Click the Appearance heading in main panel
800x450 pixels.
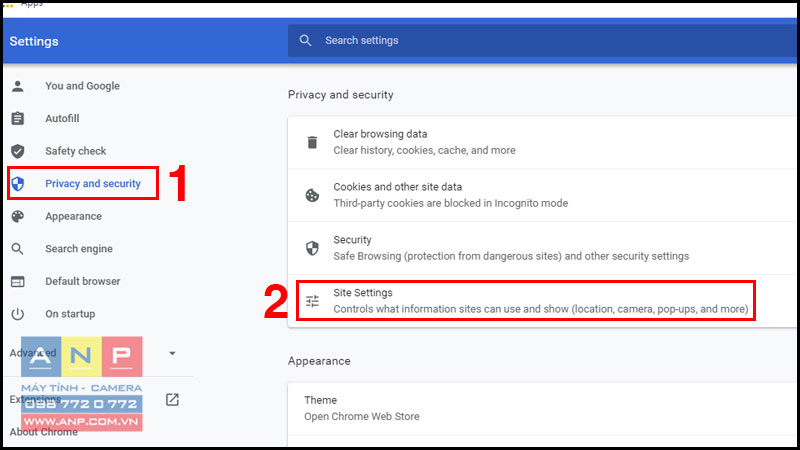(319, 361)
